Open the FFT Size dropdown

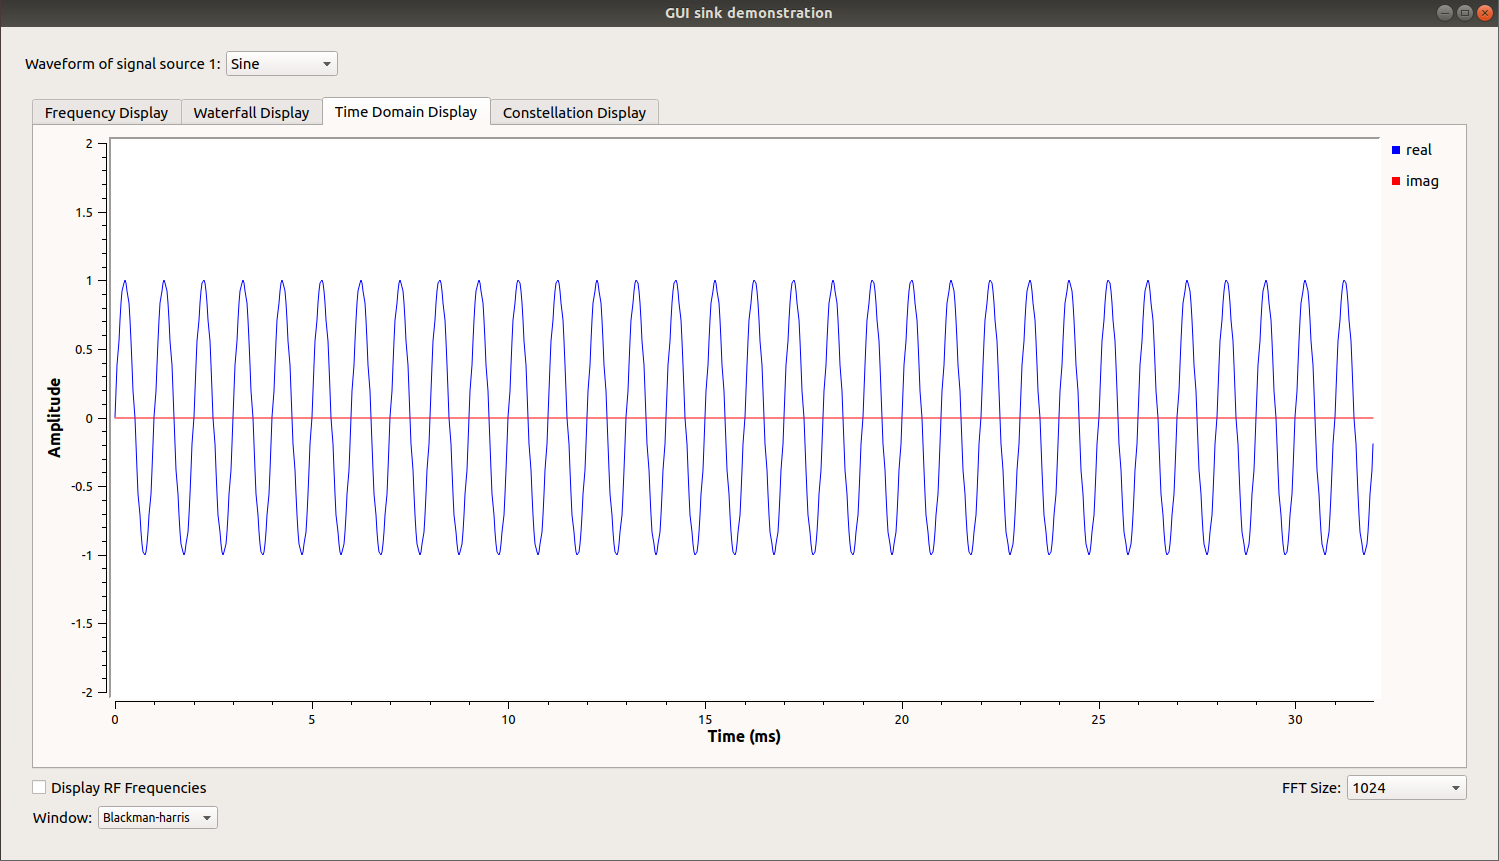pos(1405,787)
